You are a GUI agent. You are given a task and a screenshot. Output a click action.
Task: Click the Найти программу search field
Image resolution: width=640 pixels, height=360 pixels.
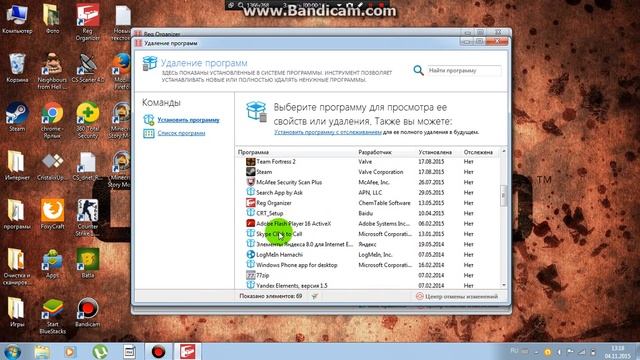464,71
